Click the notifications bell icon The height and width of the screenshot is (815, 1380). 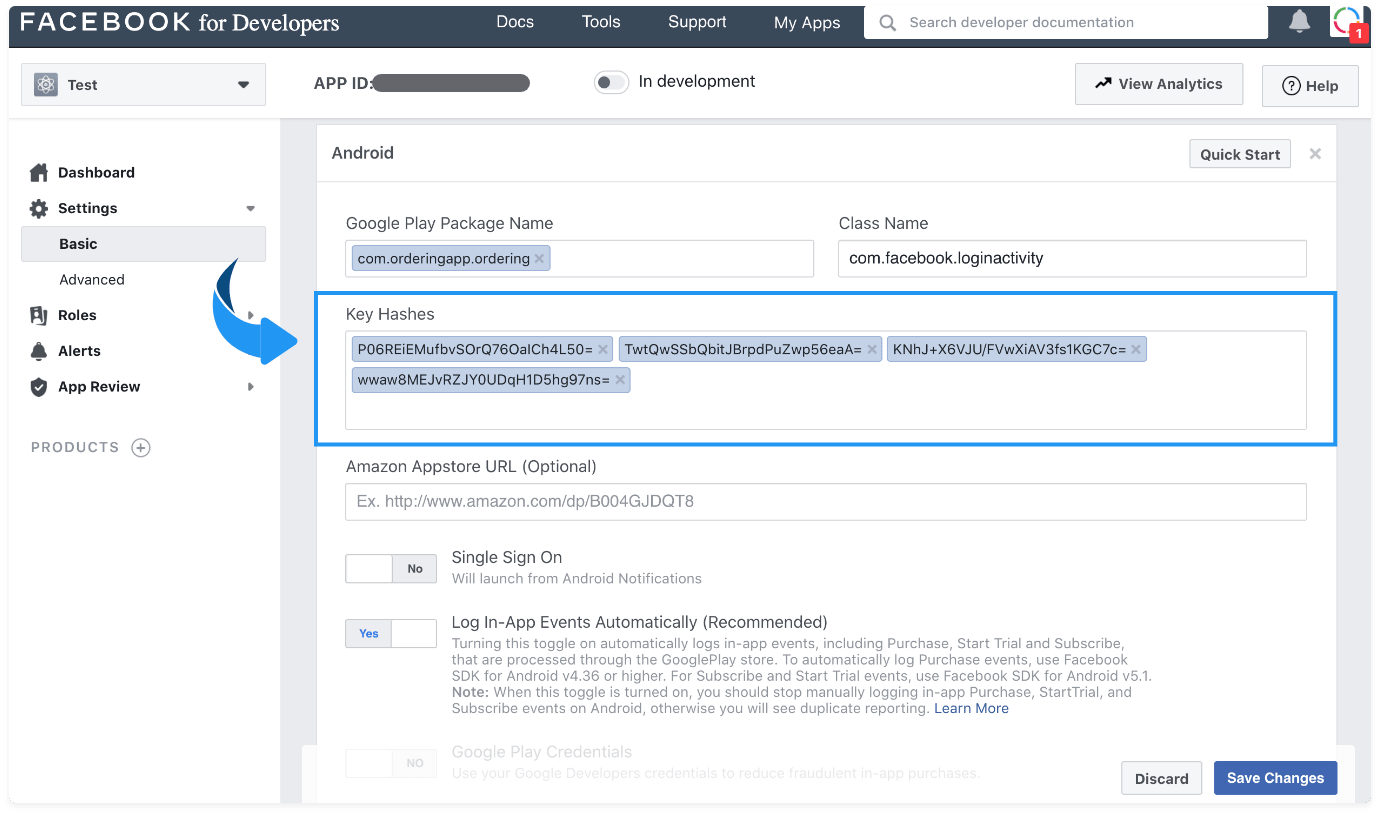(1299, 20)
